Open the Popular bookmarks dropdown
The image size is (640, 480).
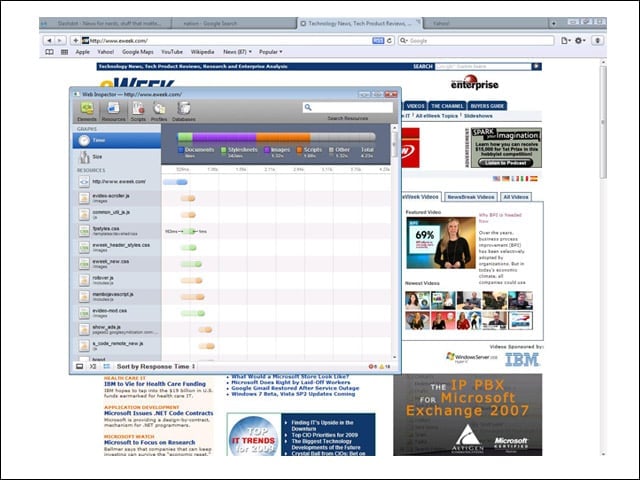pos(271,52)
